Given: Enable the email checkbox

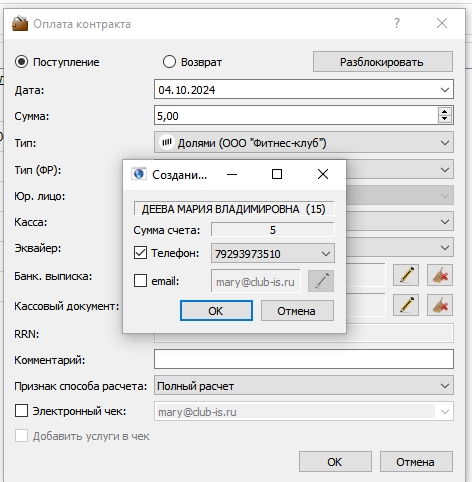Looking at the screenshot, I should click(x=140, y=281).
